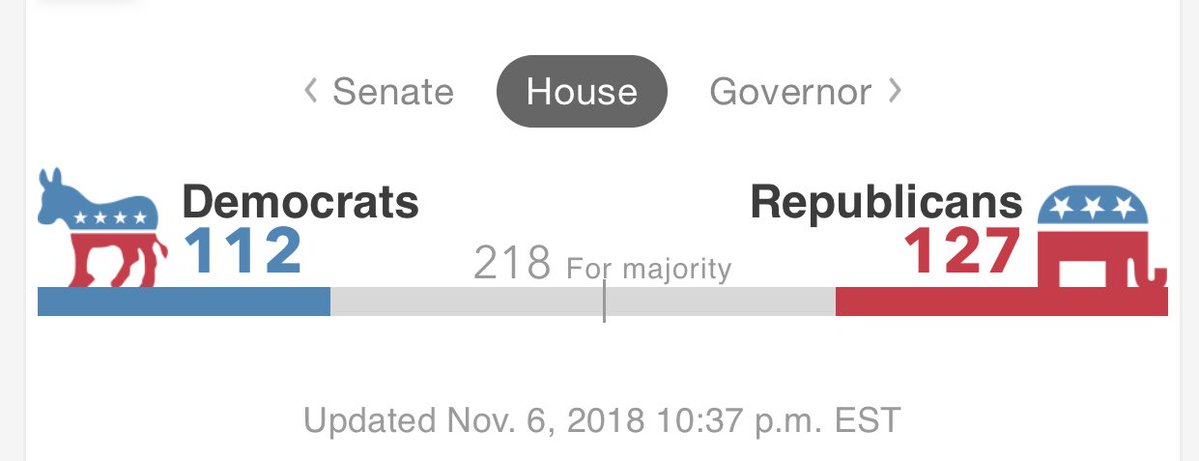
Task: Click the "For majority" label text
Action: pyautogui.click(x=648, y=268)
